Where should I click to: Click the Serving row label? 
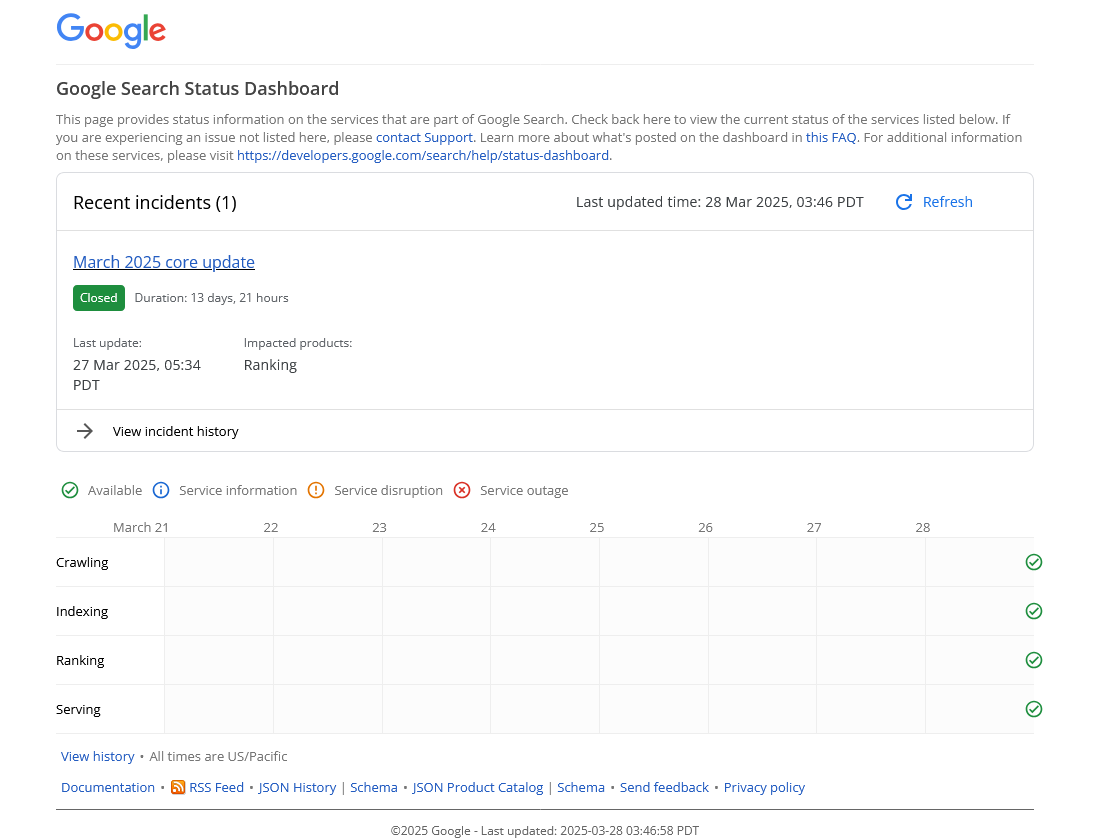[x=78, y=709]
